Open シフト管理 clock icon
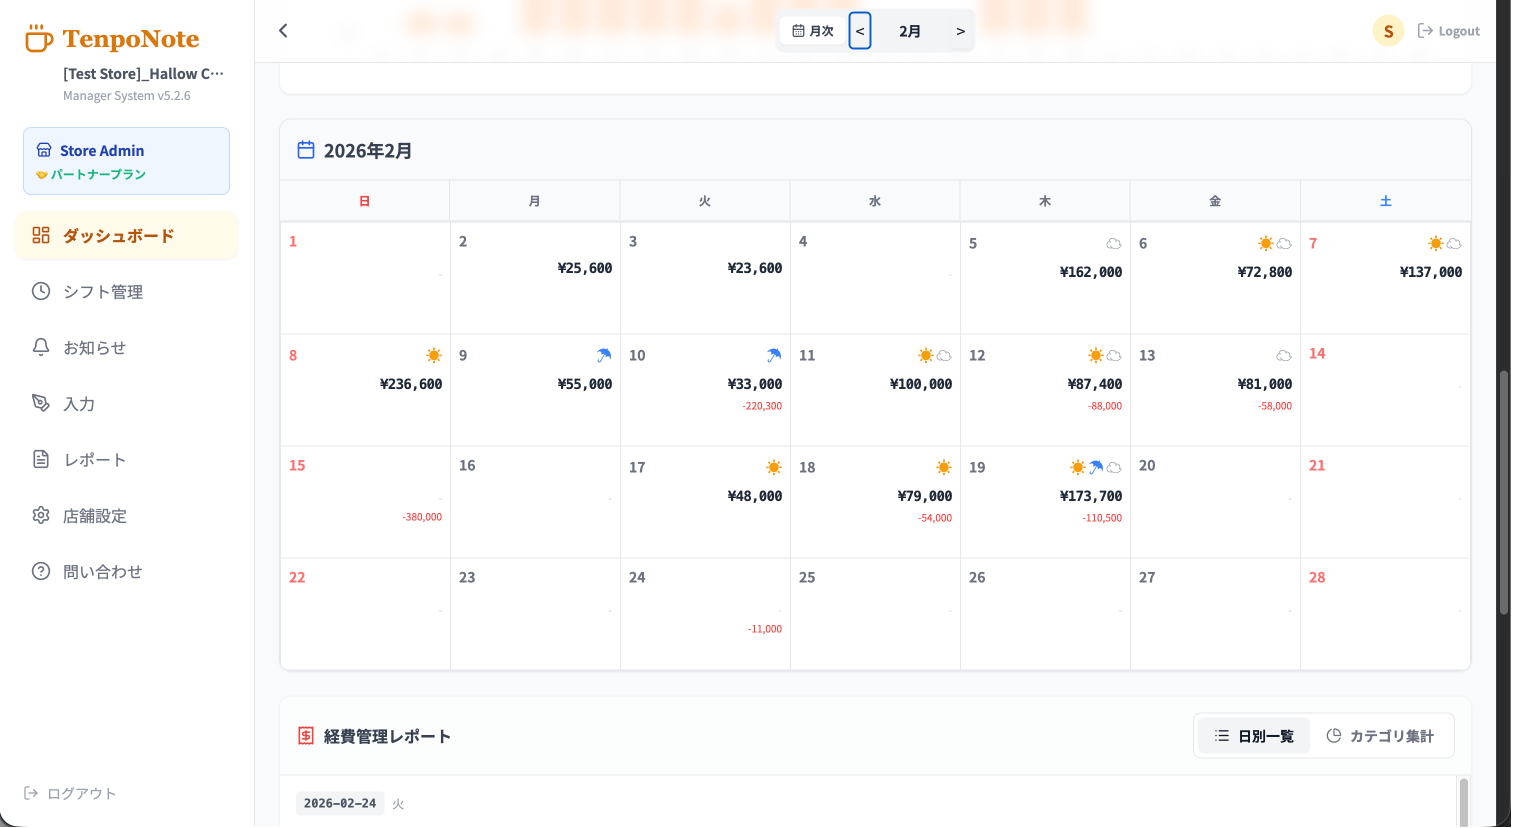Screen dimensions: 1513x828 coord(41,291)
